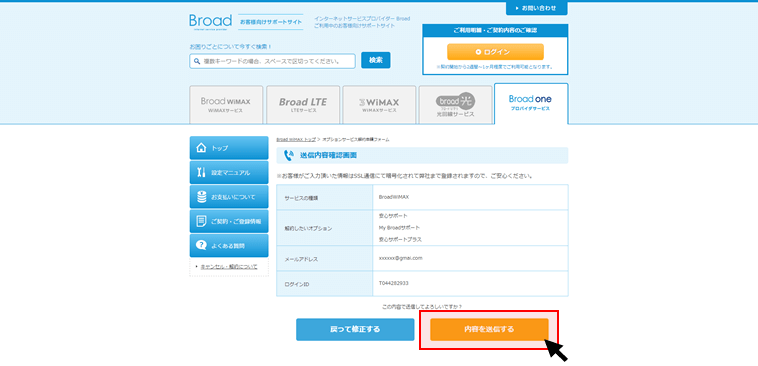Click the coin stack icon for お支払いについて
The width and height of the screenshot is (758, 366).
pyautogui.click(x=201, y=197)
